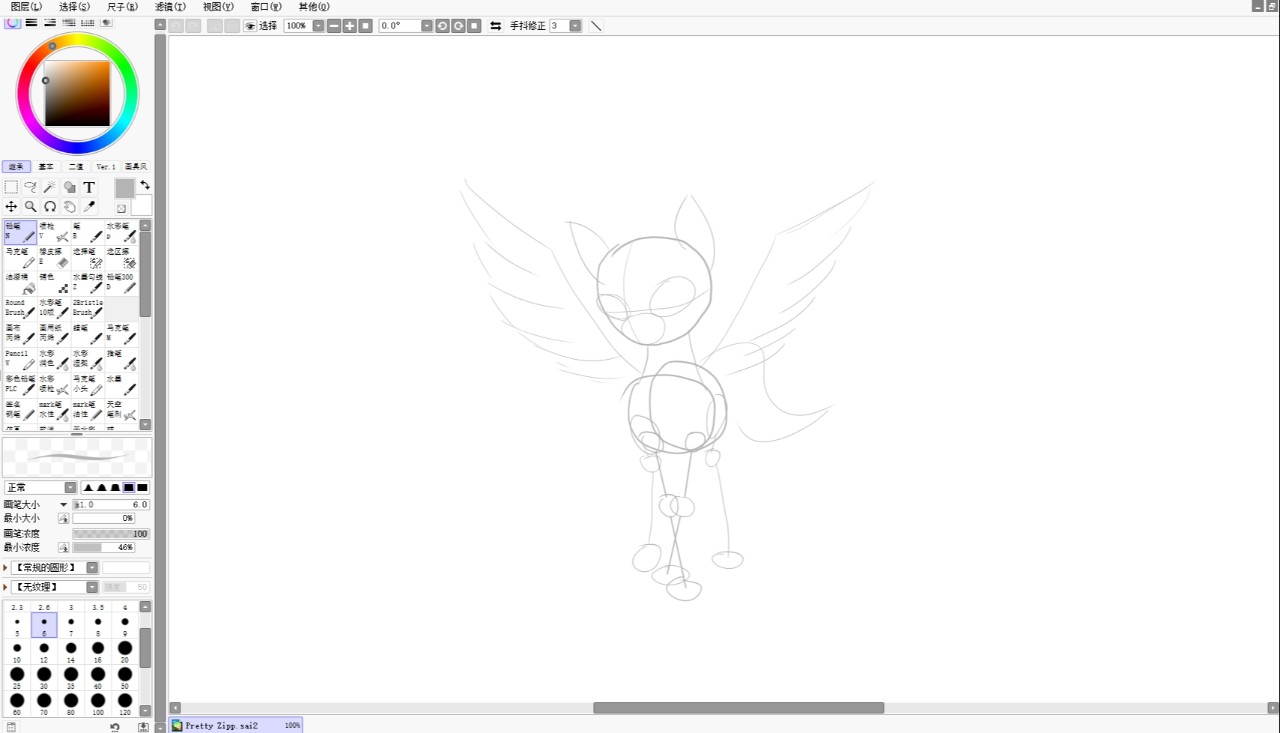Select the Text tool
Image resolution: width=1280 pixels, height=733 pixels.
click(x=89, y=187)
